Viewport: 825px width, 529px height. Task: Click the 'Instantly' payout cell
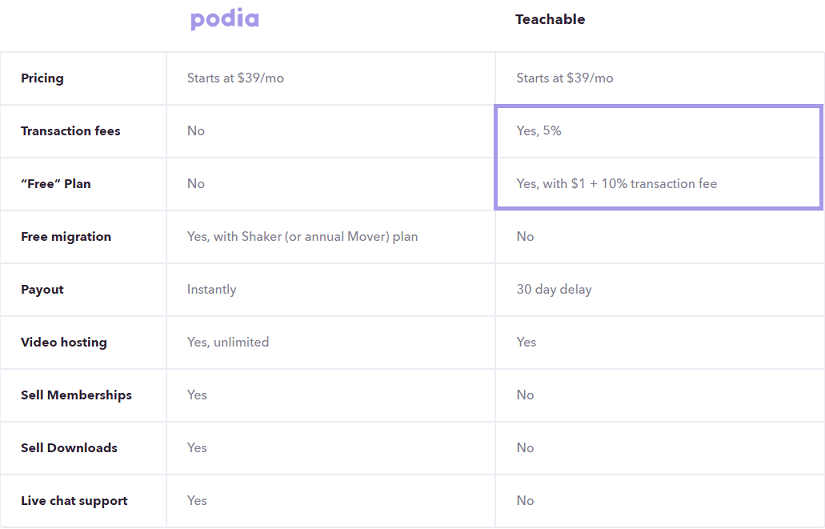click(x=212, y=290)
